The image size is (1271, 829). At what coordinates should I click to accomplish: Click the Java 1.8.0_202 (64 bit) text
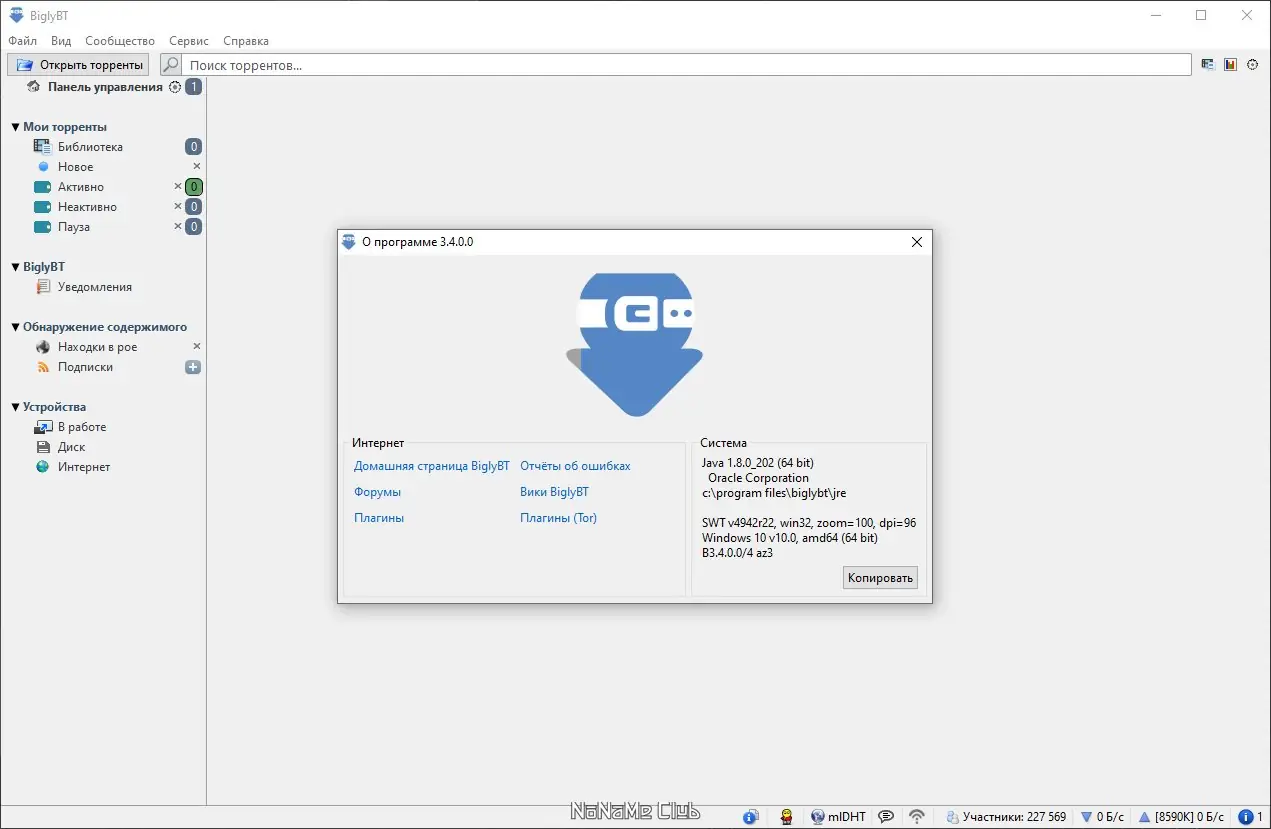(x=758, y=463)
